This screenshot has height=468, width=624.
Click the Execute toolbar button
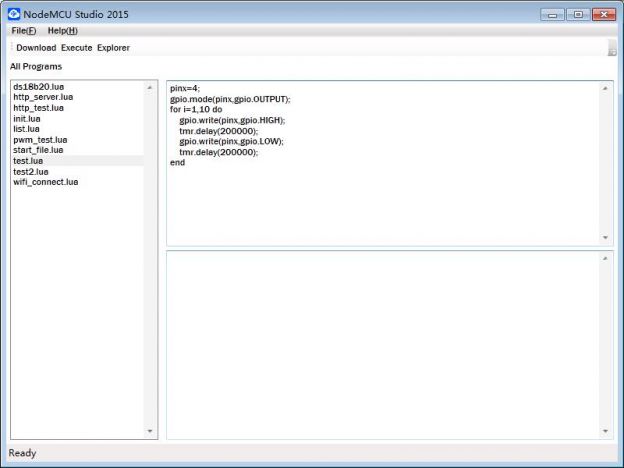point(76,48)
